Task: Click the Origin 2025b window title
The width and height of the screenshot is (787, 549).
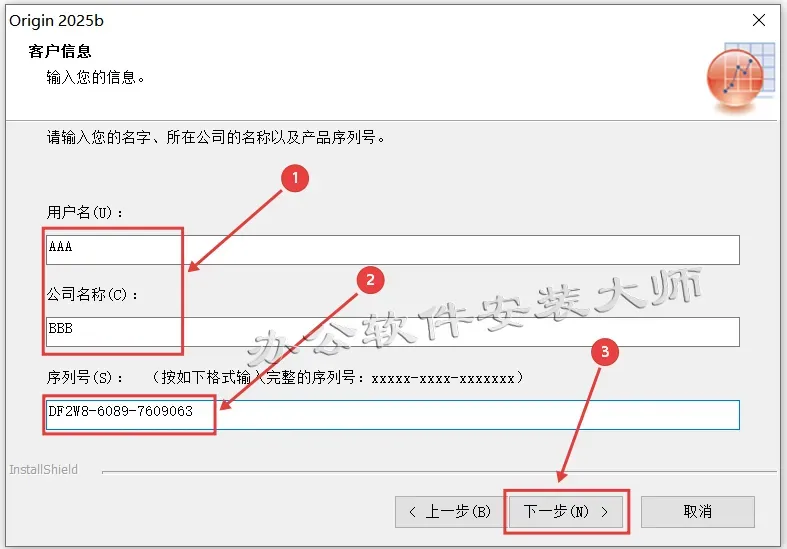Action: [x=56, y=21]
